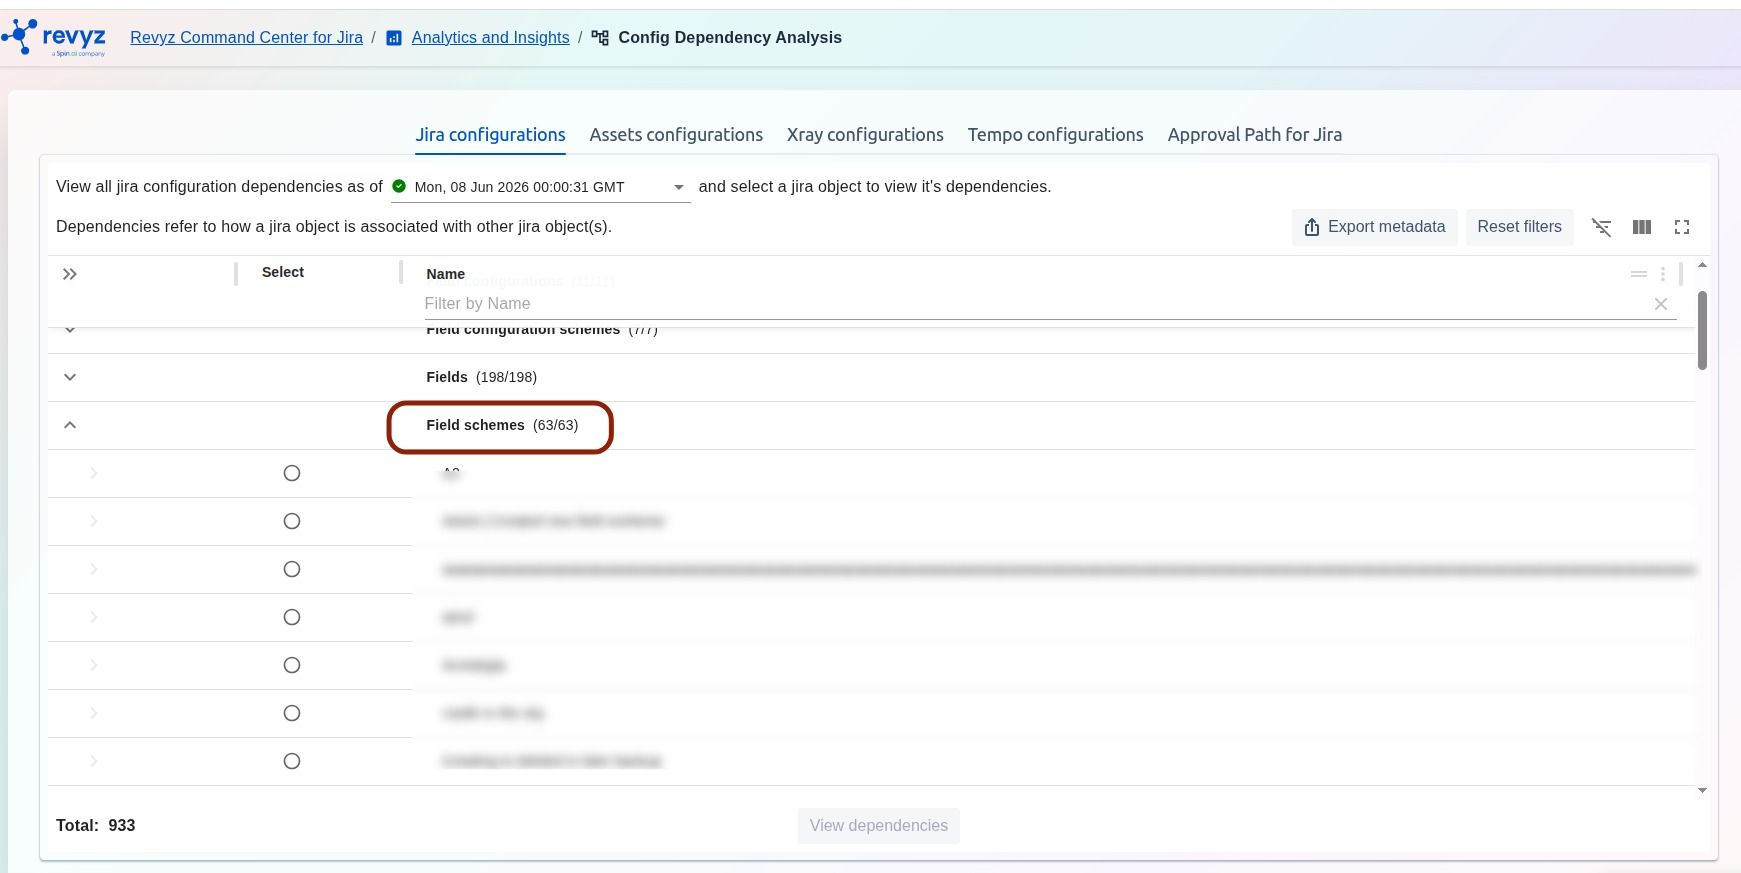The image size is (1741, 873).
Task: Select radio of second Field schemes item
Action: coord(292,521)
